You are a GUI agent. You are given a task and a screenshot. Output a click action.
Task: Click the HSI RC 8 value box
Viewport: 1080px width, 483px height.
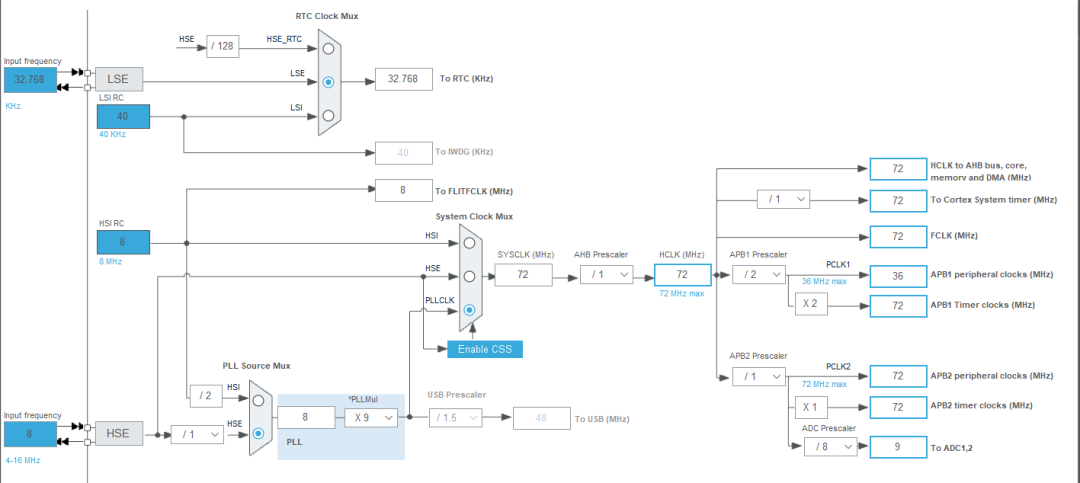pos(123,243)
